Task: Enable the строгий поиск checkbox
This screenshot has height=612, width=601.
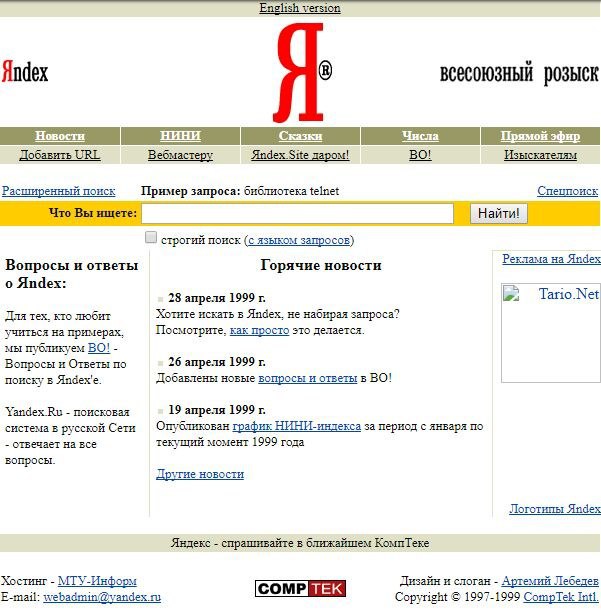Action: pos(151,238)
